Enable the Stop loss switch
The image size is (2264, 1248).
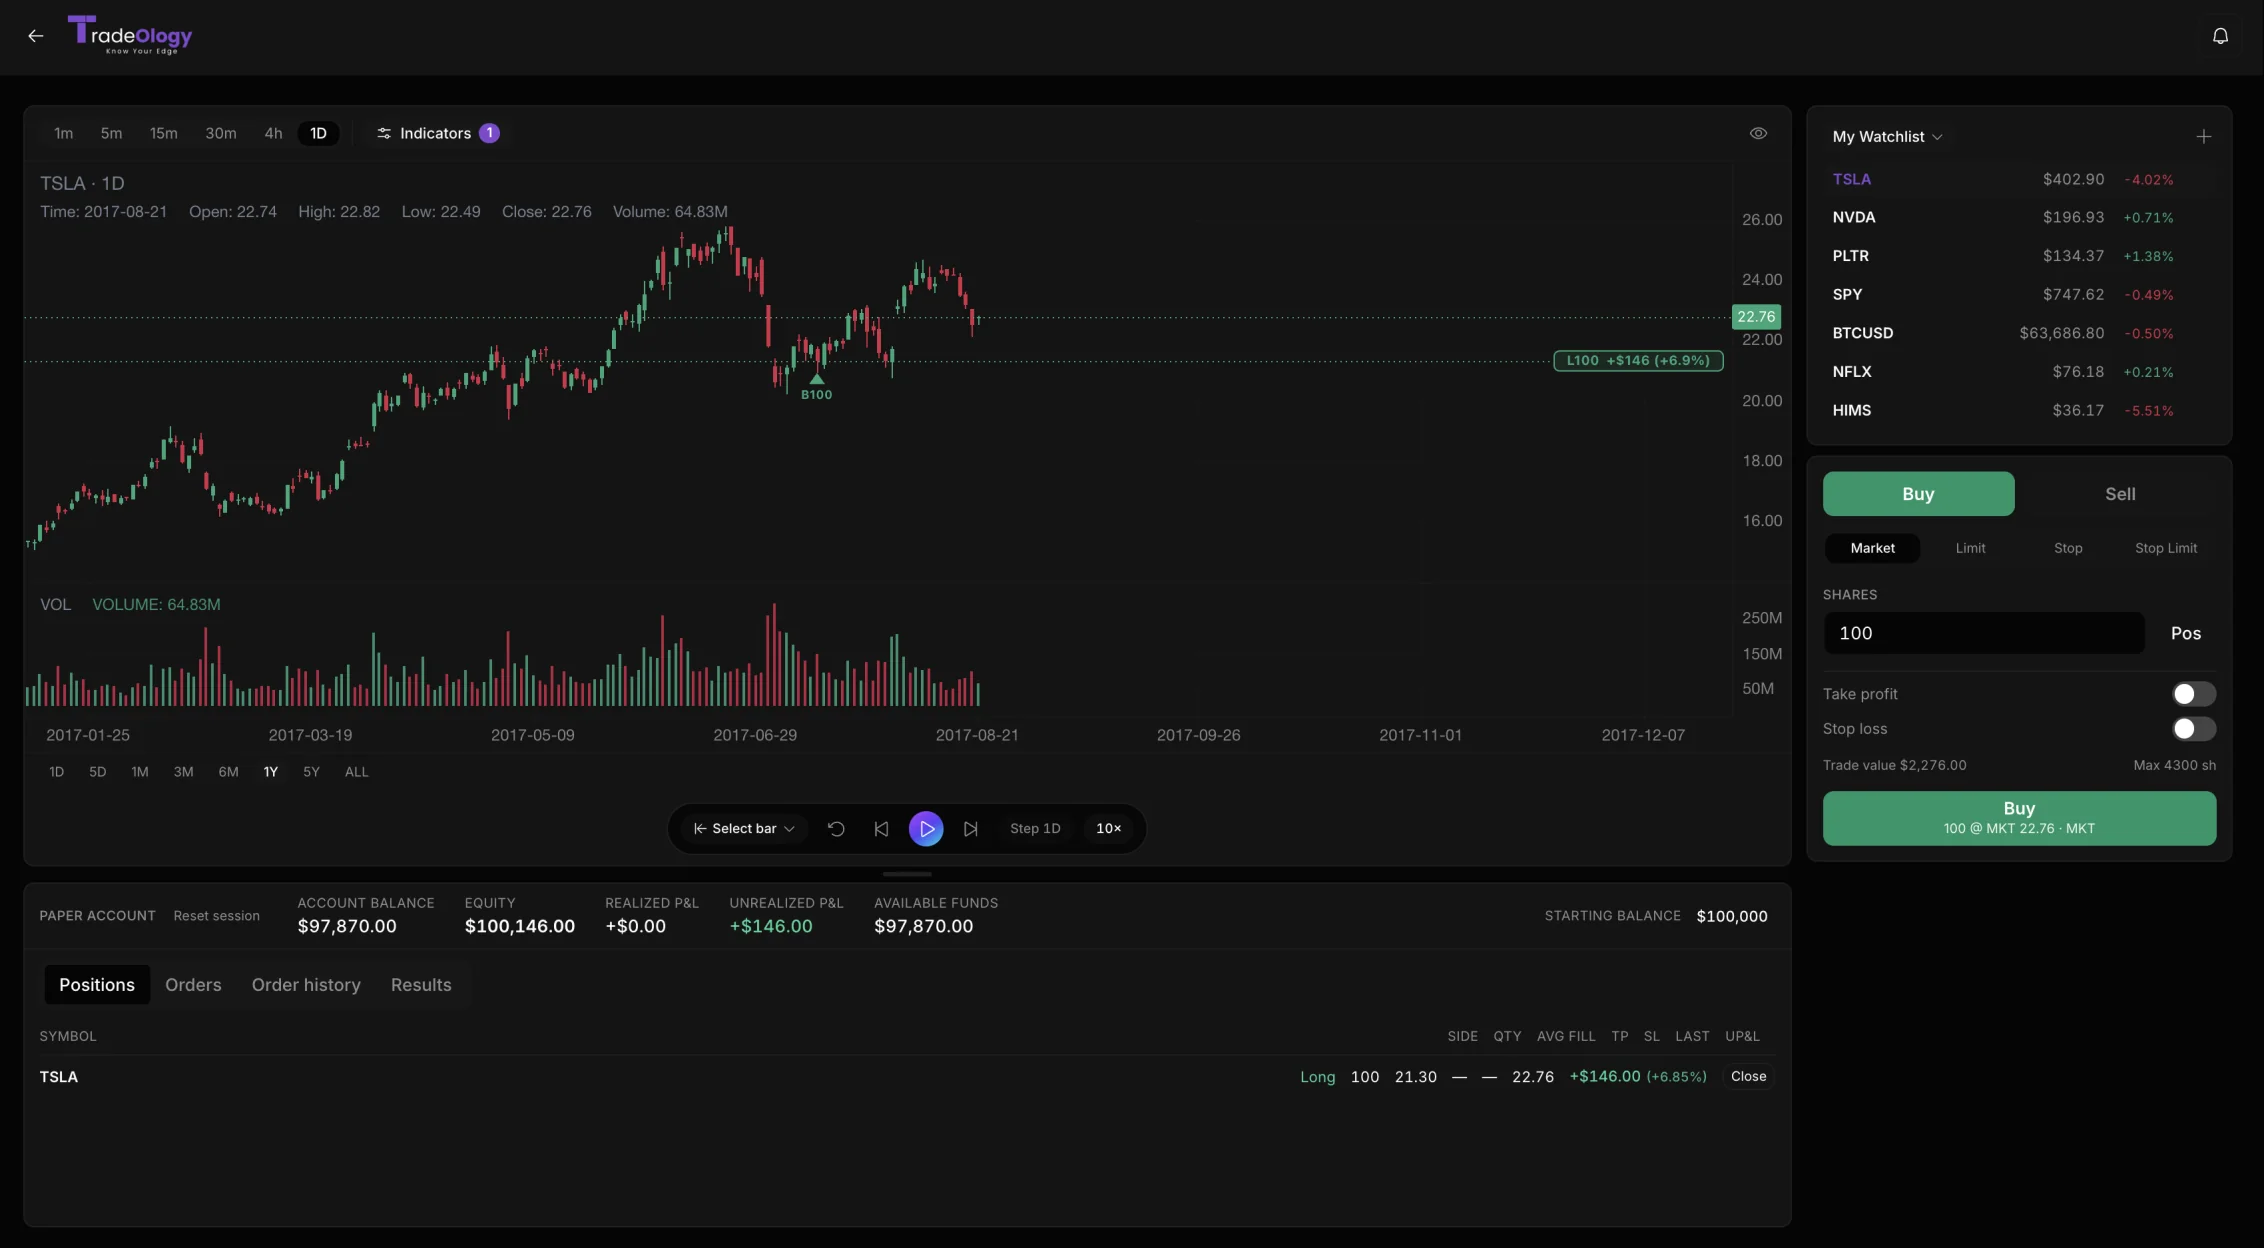(2194, 729)
